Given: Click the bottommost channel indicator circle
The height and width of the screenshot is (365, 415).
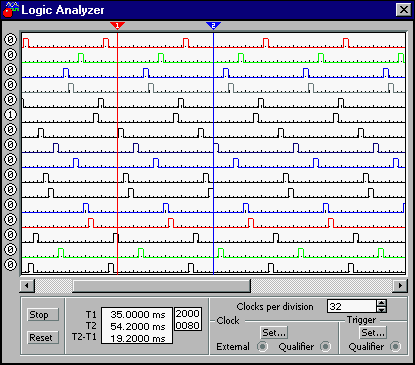Looking at the screenshot, I should [10, 265].
